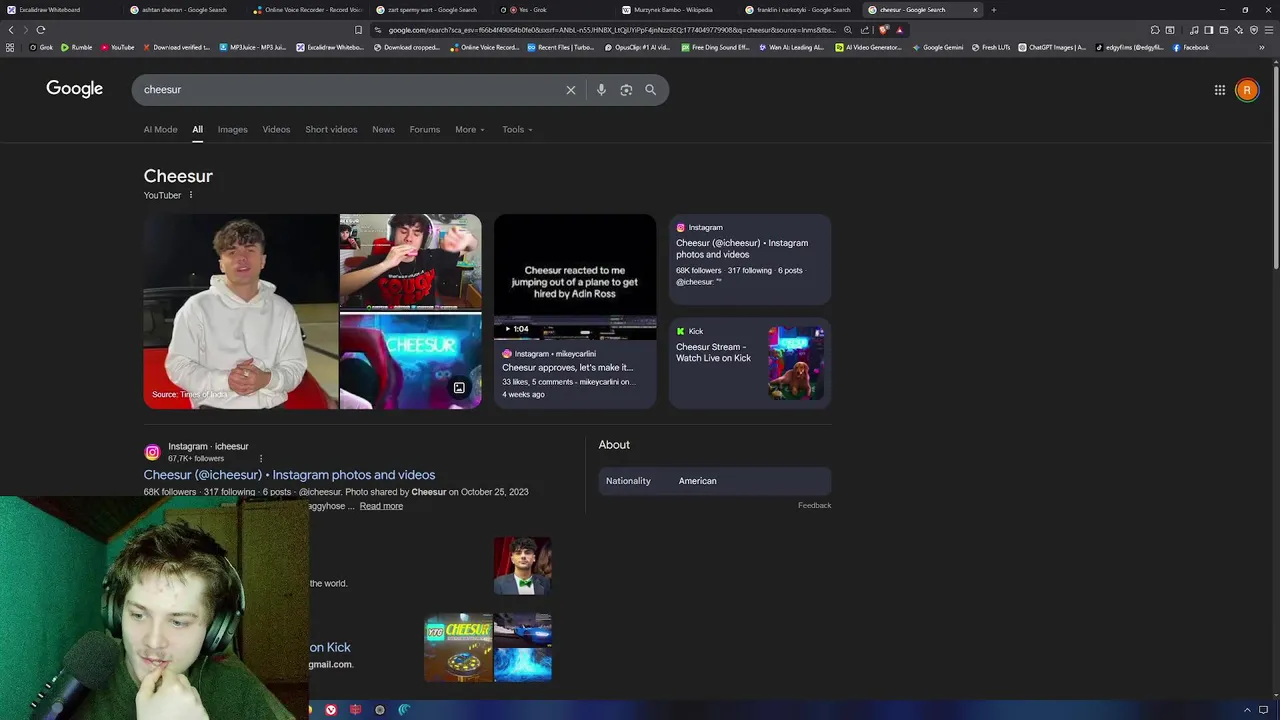Open the Instagram @icheesur card
The height and width of the screenshot is (720, 1280).
pyautogui.click(x=749, y=259)
